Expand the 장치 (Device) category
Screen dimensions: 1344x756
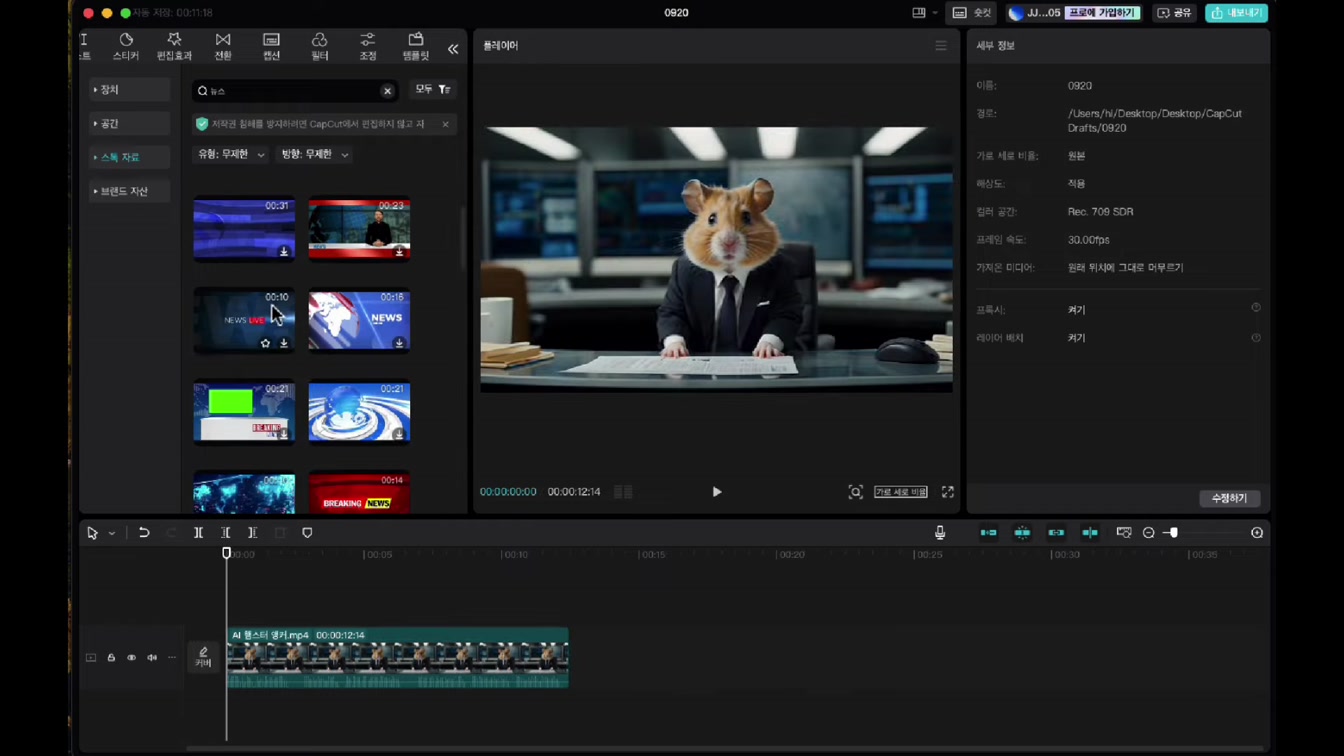pyautogui.click(x=129, y=90)
